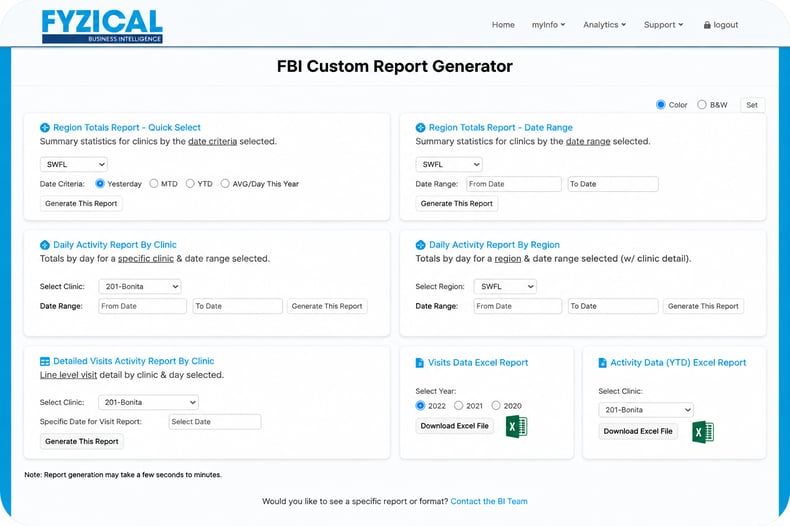This screenshot has height=526, width=790.
Task: Select year 2020 for Visits Data
Action: [496, 405]
